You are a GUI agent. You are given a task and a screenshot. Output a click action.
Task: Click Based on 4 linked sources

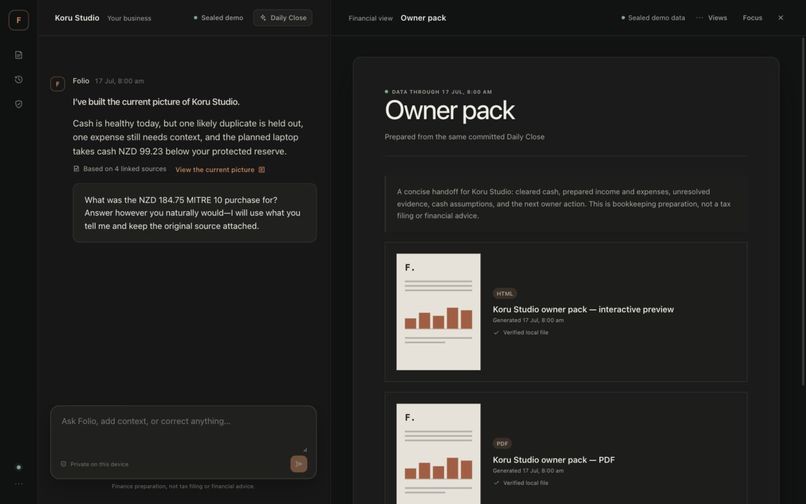coord(120,169)
